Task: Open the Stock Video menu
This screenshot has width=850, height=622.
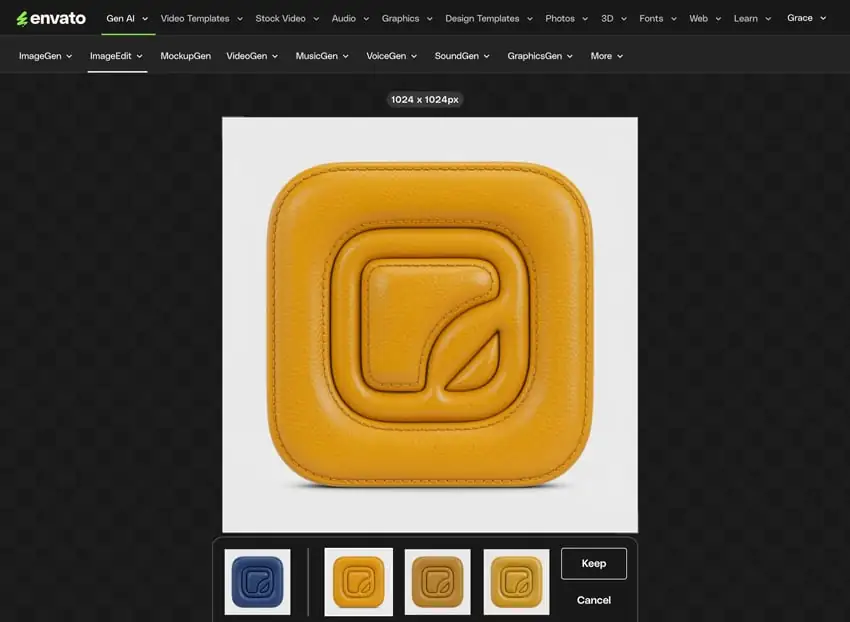Action: pos(280,18)
